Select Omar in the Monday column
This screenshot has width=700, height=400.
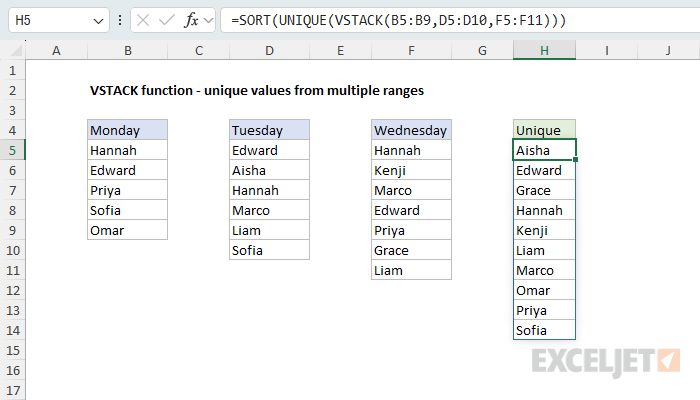[128, 230]
